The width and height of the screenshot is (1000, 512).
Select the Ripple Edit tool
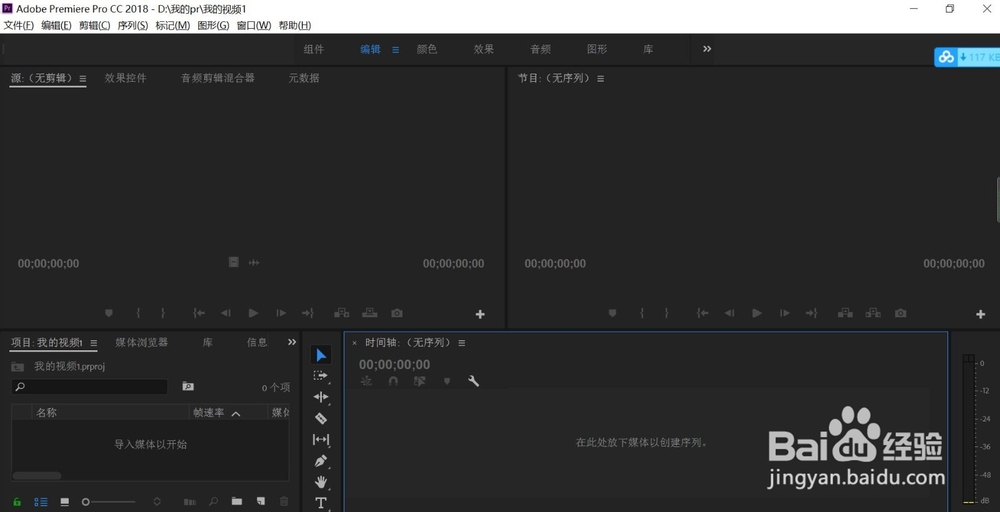click(x=321, y=397)
